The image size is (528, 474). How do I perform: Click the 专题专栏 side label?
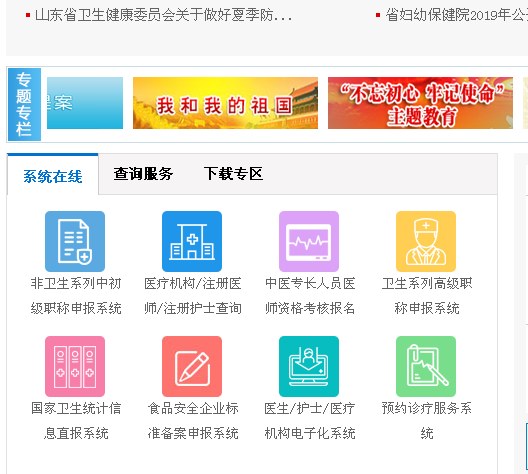point(24,104)
